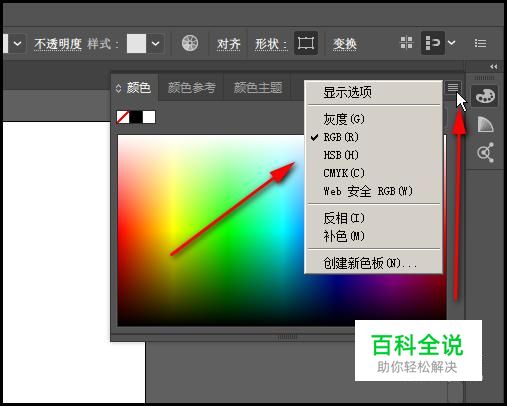Open the Color Guide panel icon
507x406 pixels.
point(485,124)
